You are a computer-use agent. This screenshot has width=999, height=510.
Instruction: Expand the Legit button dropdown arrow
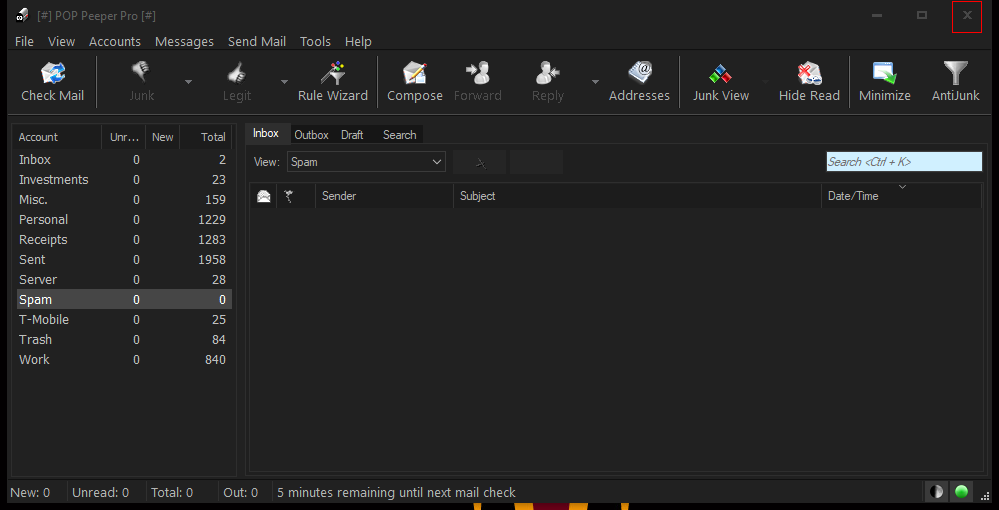coord(284,82)
